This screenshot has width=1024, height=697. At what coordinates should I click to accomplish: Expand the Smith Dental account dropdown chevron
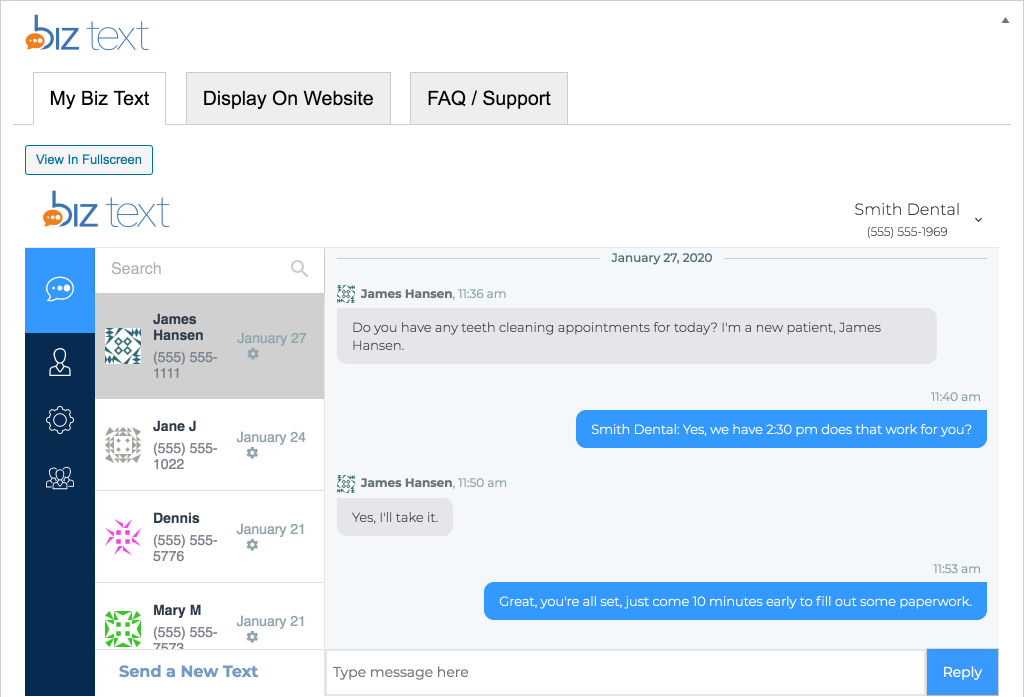pyautogui.click(x=978, y=220)
